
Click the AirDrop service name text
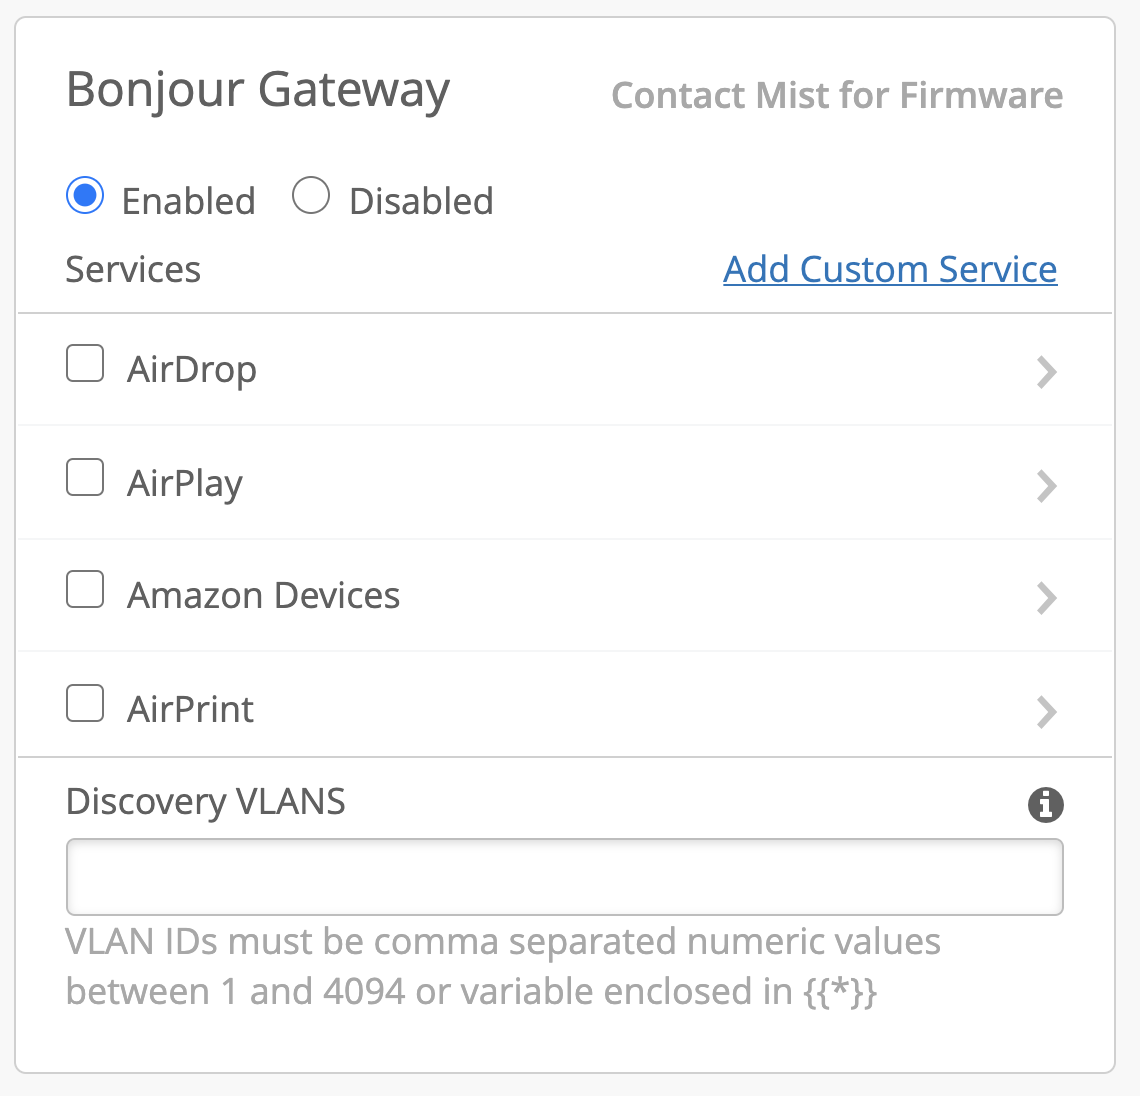click(x=192, y=370)
